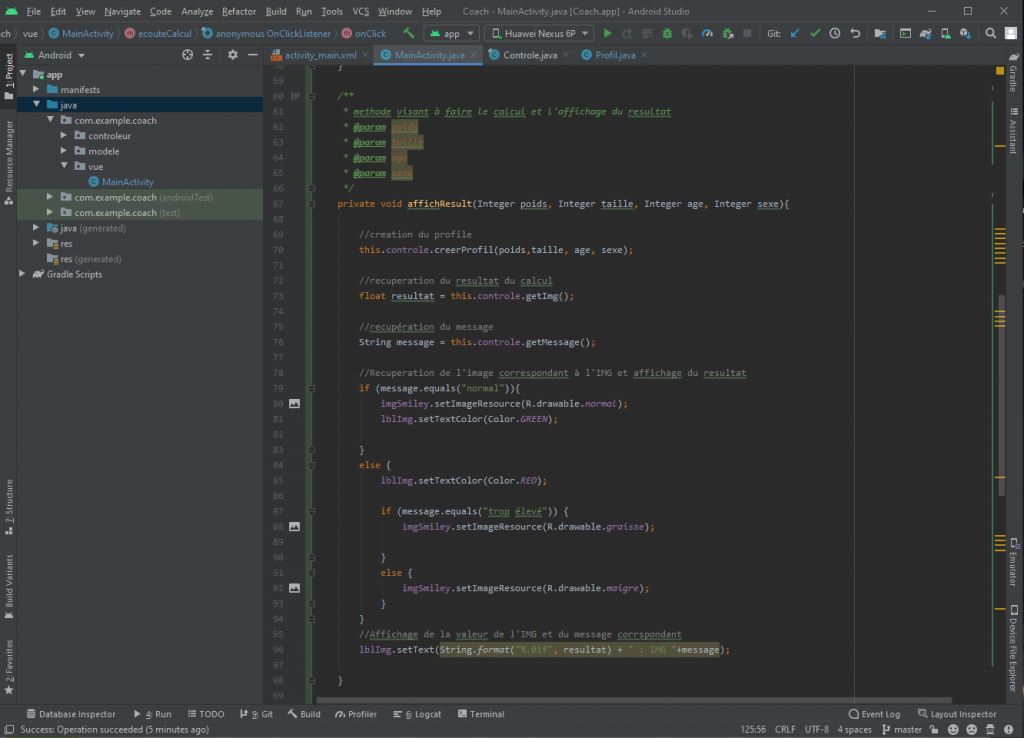
Task: Switch to the Controle.java tab
Action: (x=529, y=55)
